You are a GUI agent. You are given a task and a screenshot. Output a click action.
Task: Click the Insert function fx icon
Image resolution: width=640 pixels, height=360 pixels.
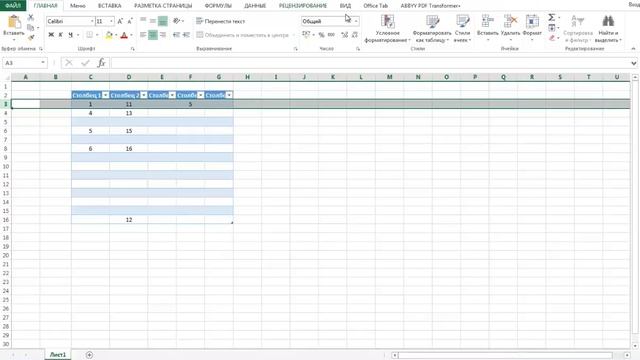101,63
